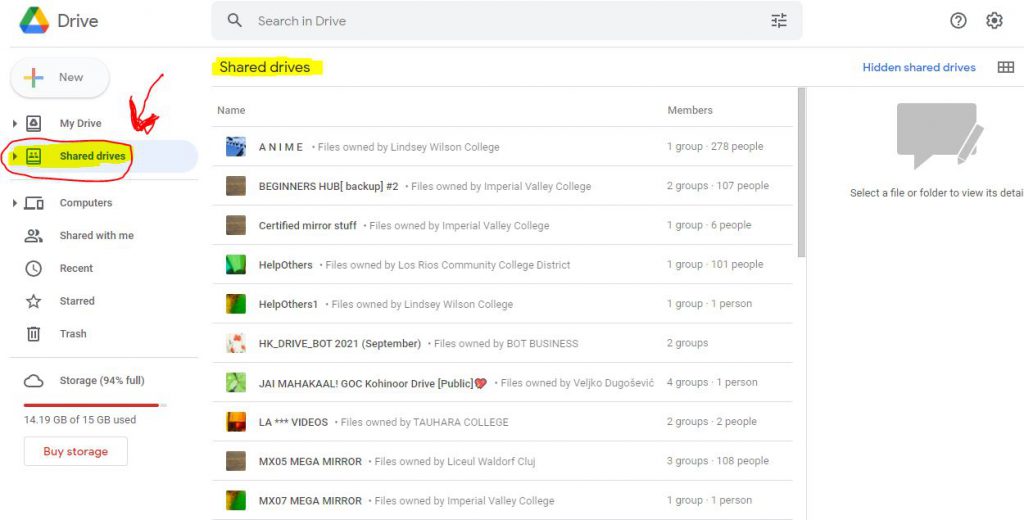Click the Recent clock icon
The image size is (1024, 520).
click(x=33, y=268)
